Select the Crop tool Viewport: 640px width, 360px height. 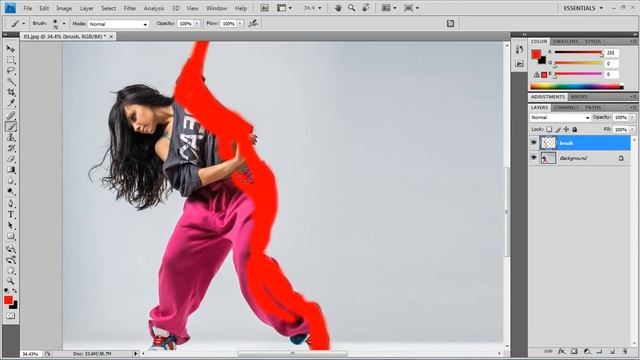tap(11, 93)
